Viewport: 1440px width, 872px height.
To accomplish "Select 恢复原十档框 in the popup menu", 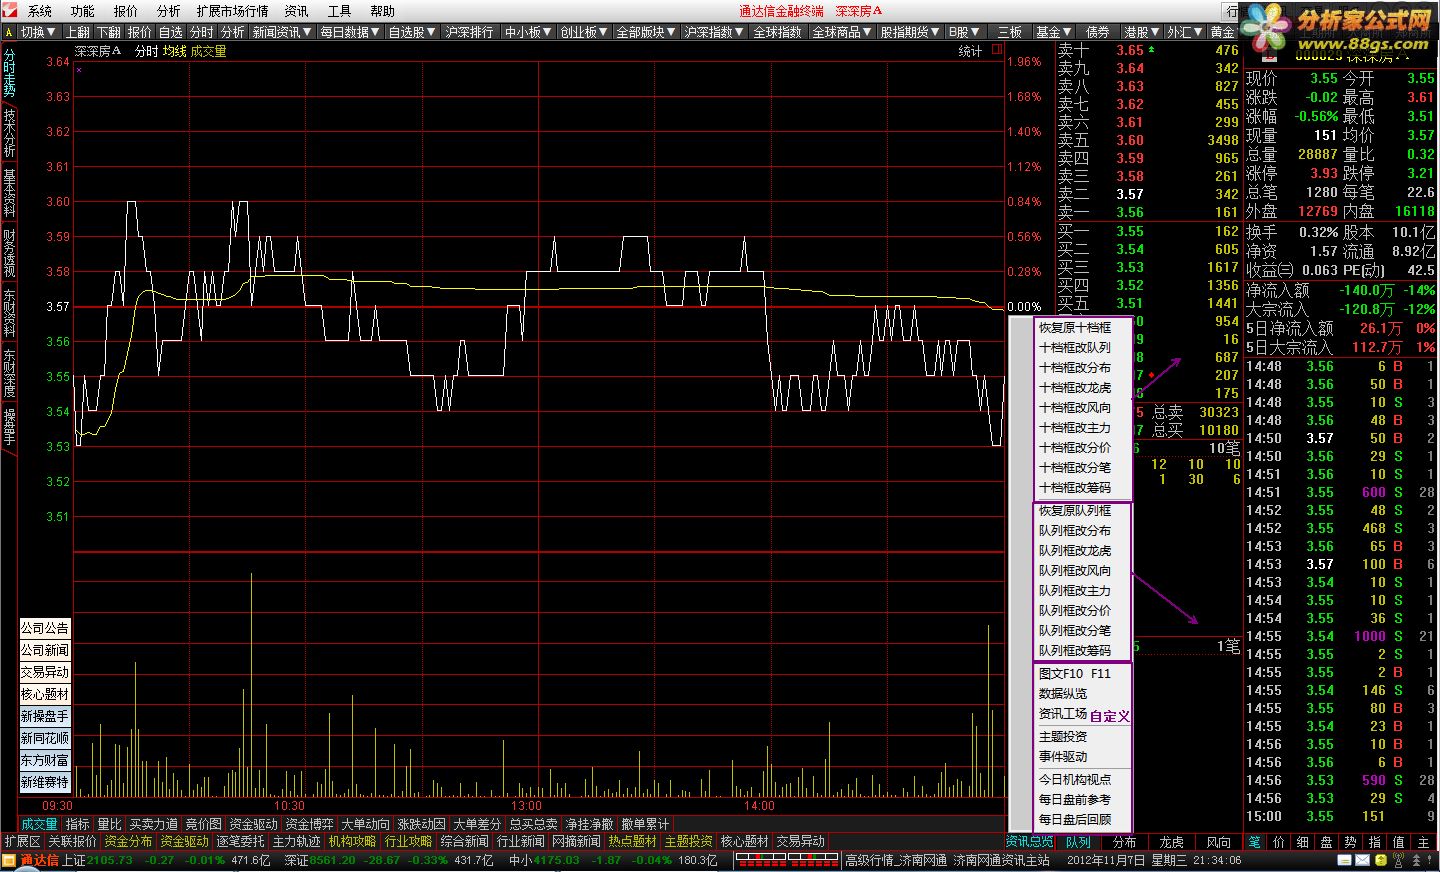I will click(x=1075, y=328).
